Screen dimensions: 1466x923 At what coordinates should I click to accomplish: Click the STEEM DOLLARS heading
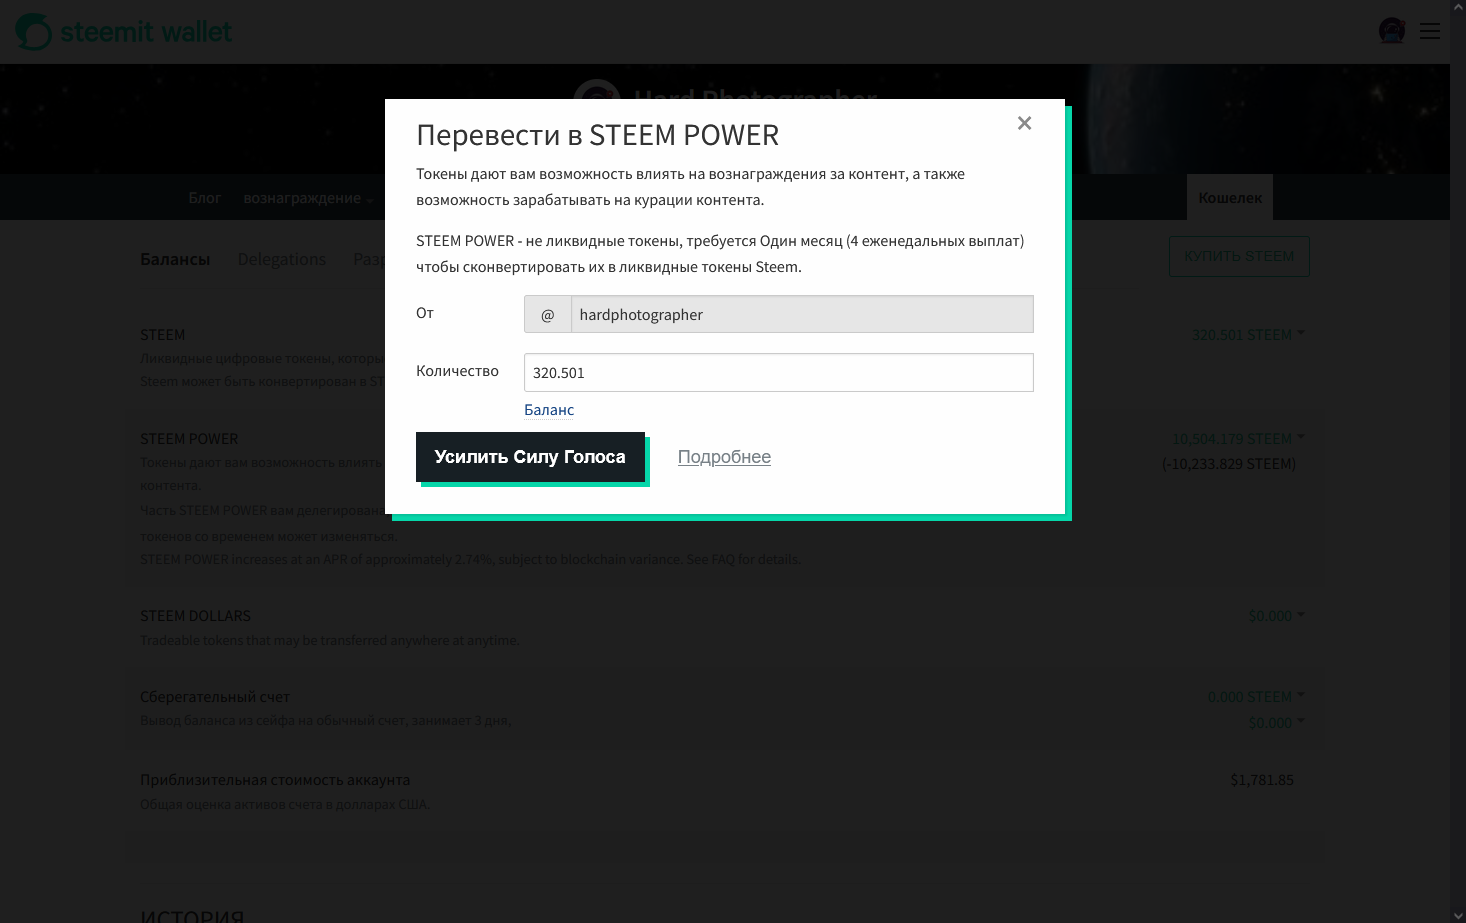pyautogui.click(x=196, y=616)
